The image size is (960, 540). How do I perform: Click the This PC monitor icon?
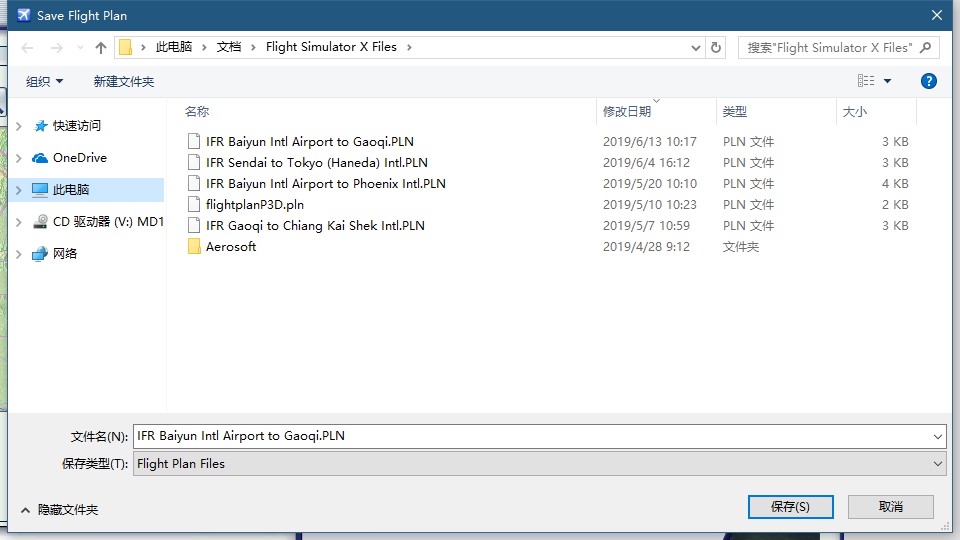click(40, 190)
